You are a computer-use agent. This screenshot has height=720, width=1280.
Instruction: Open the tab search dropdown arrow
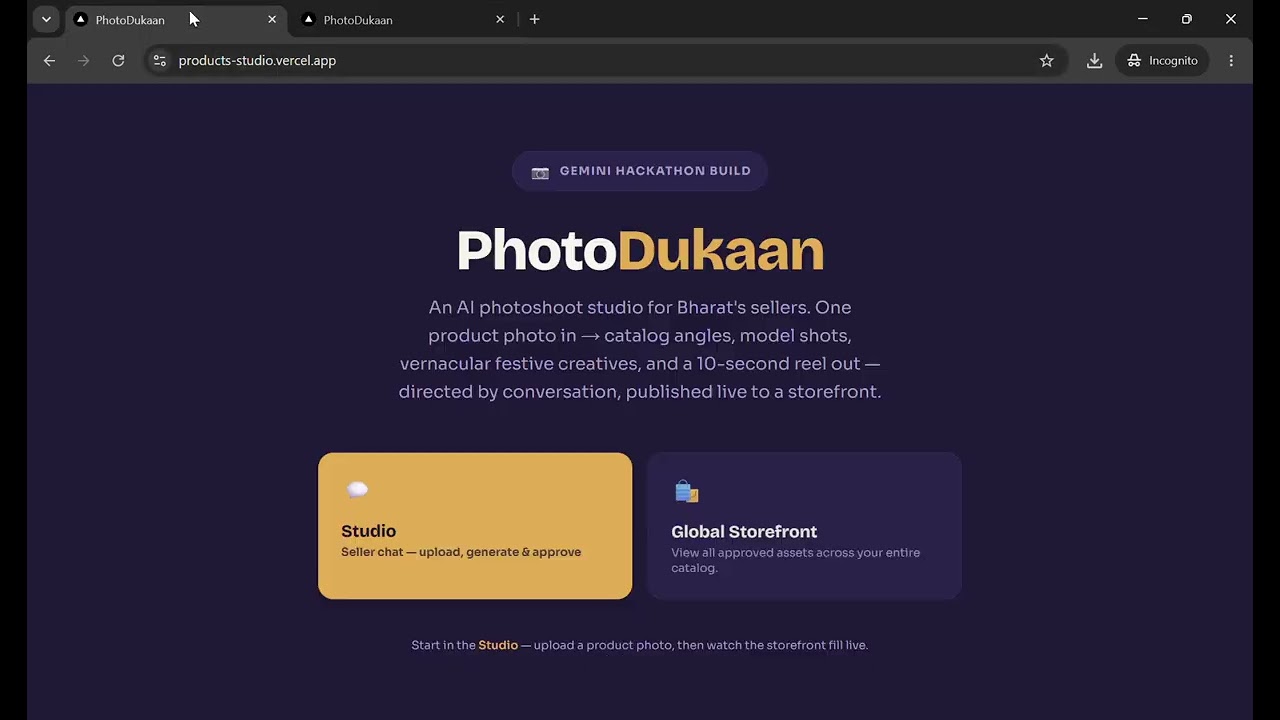pos(46,19)
